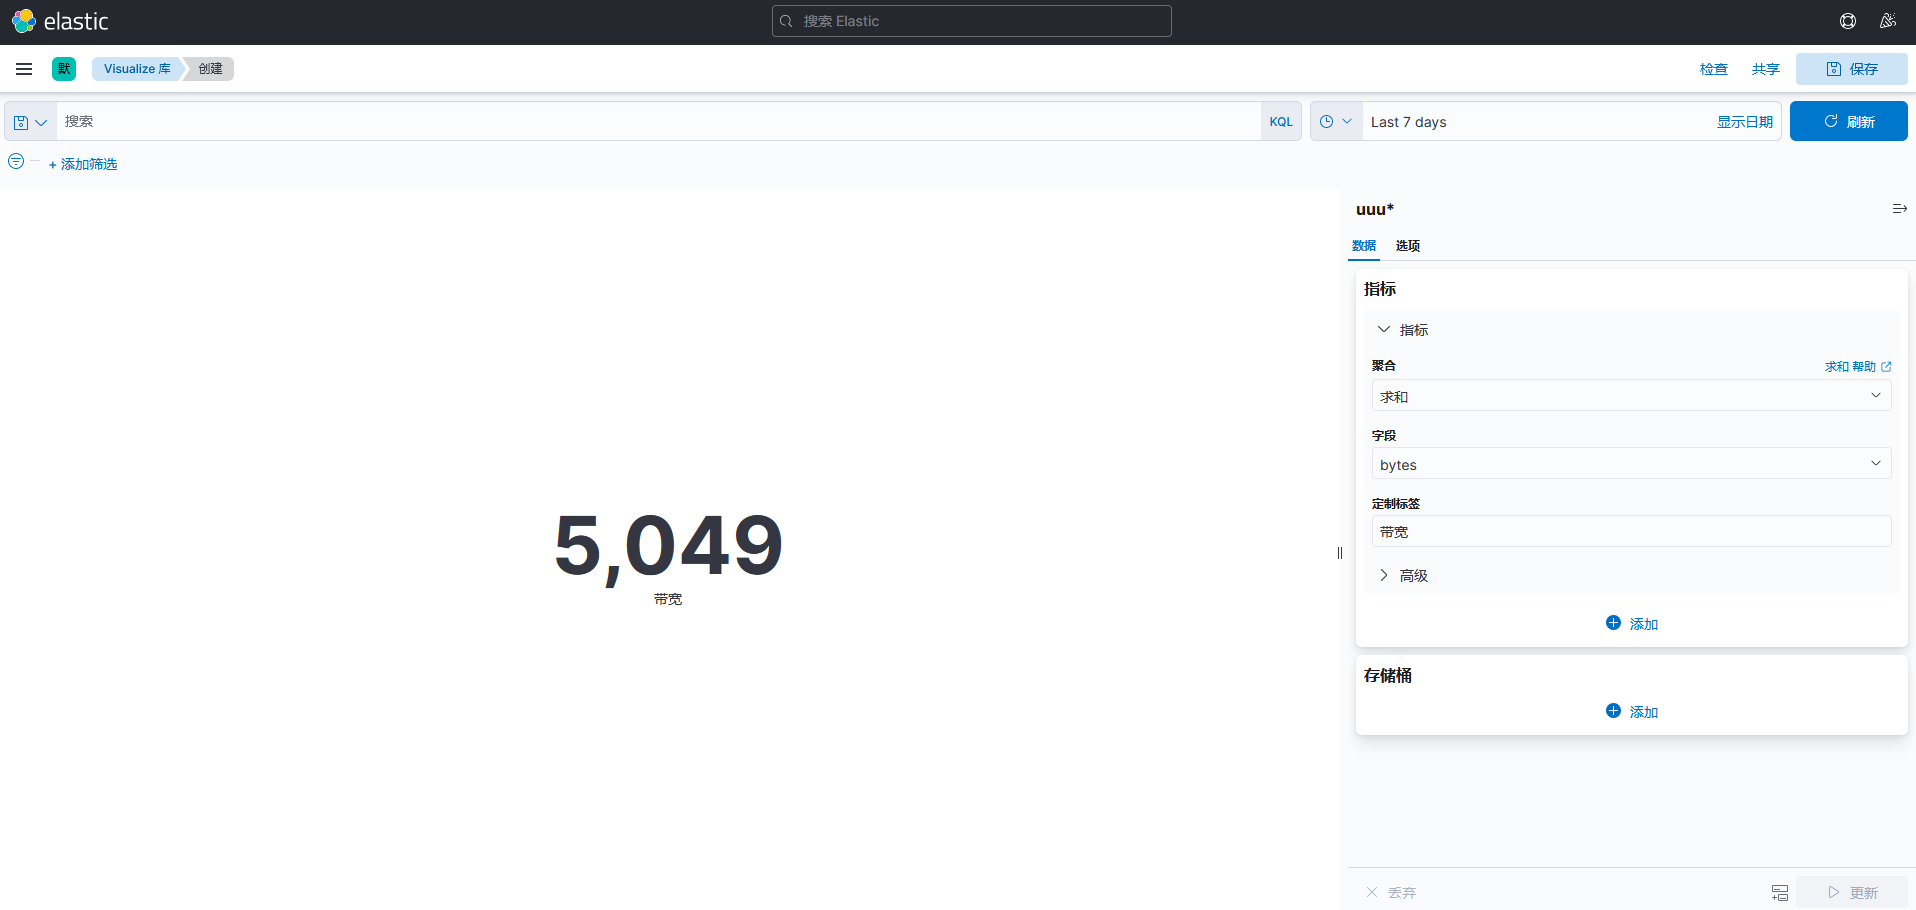Open the main navigation hamburger menu

pyautogui.click(x=24, y=69)
